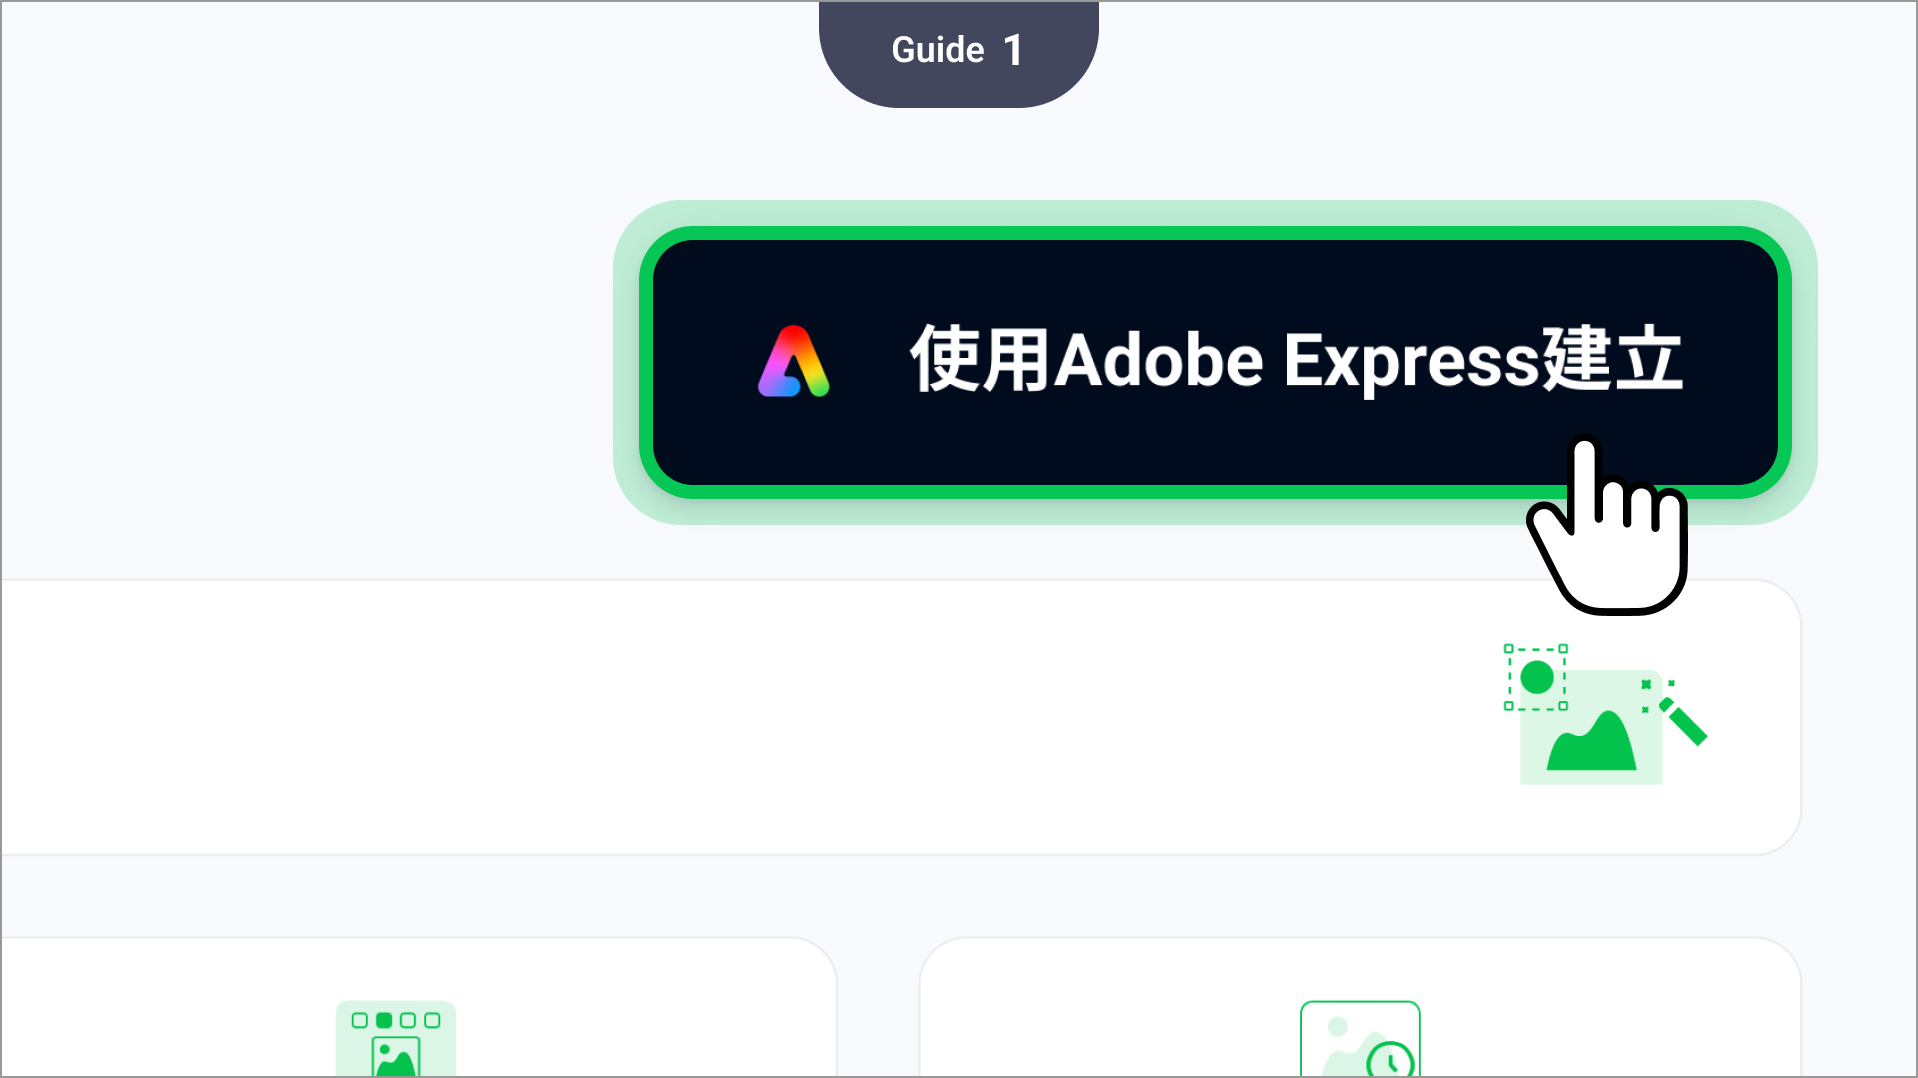Screen dimensions: 1918x1078
Task: Click the green magic wand graphic
Action: [1683, 721]
